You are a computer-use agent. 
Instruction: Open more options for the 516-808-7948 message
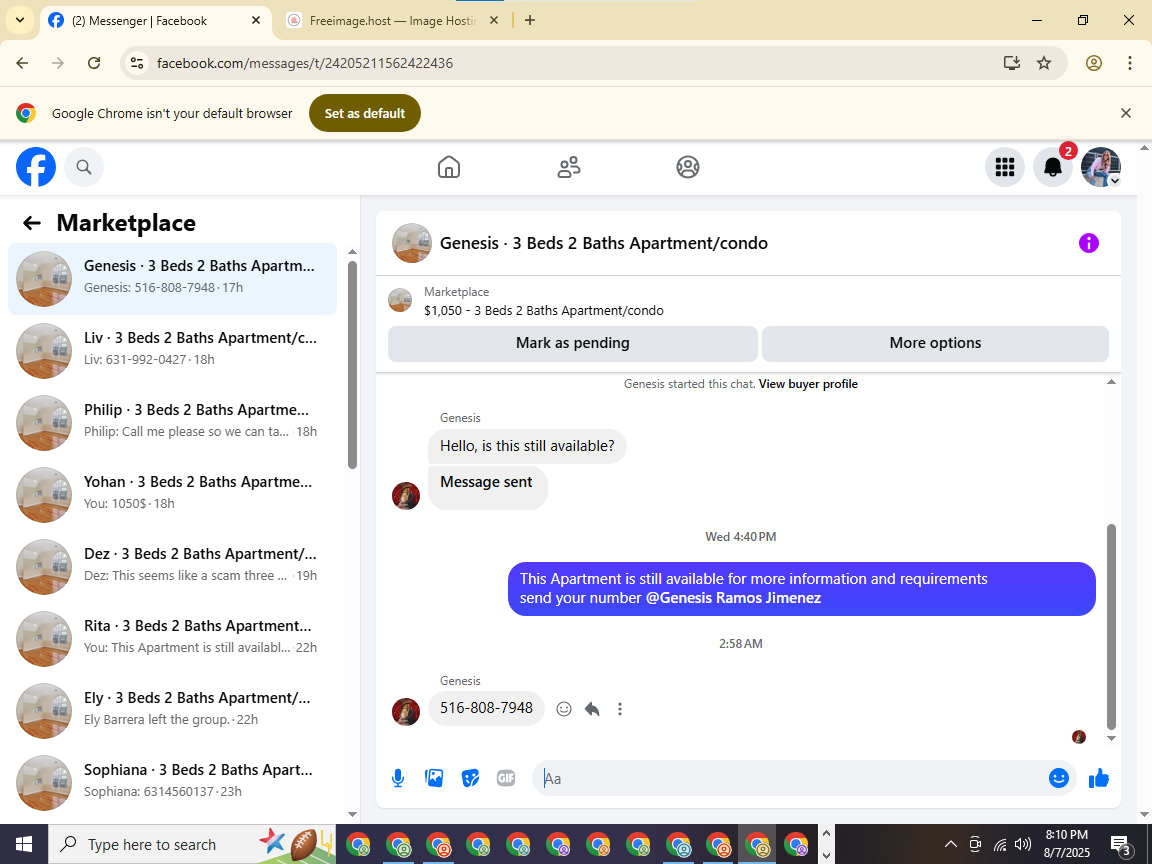pyautogui.click(x=620, y=709)
